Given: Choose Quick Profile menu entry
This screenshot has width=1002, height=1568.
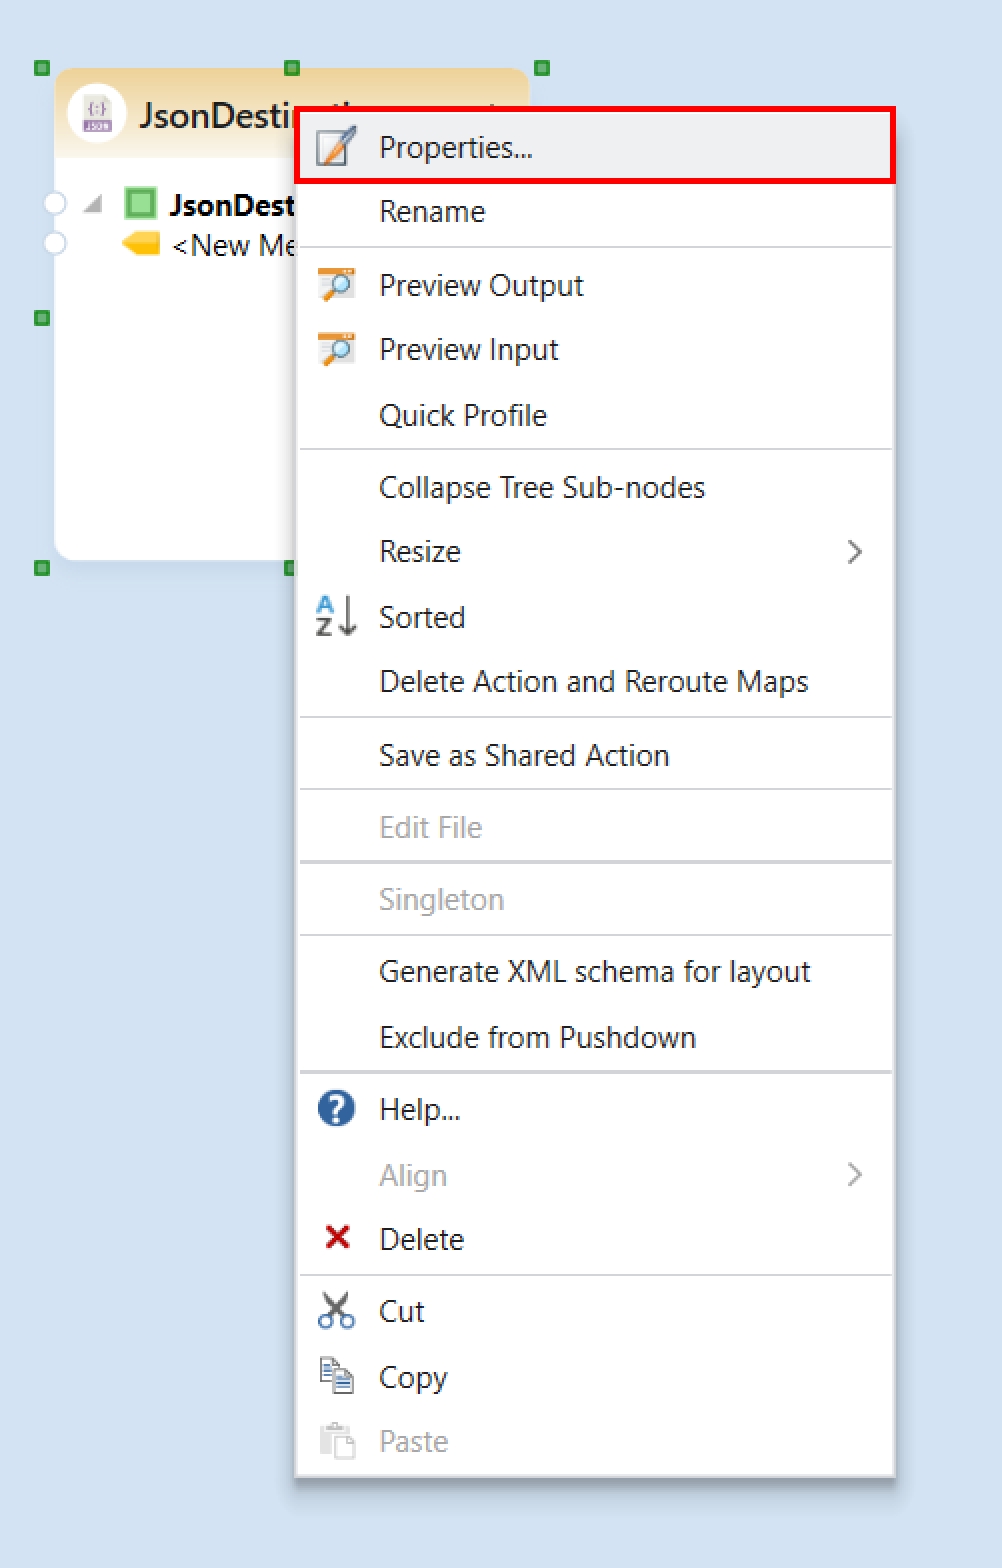Looking at the screenshot, I should click(x=463, y=415).
